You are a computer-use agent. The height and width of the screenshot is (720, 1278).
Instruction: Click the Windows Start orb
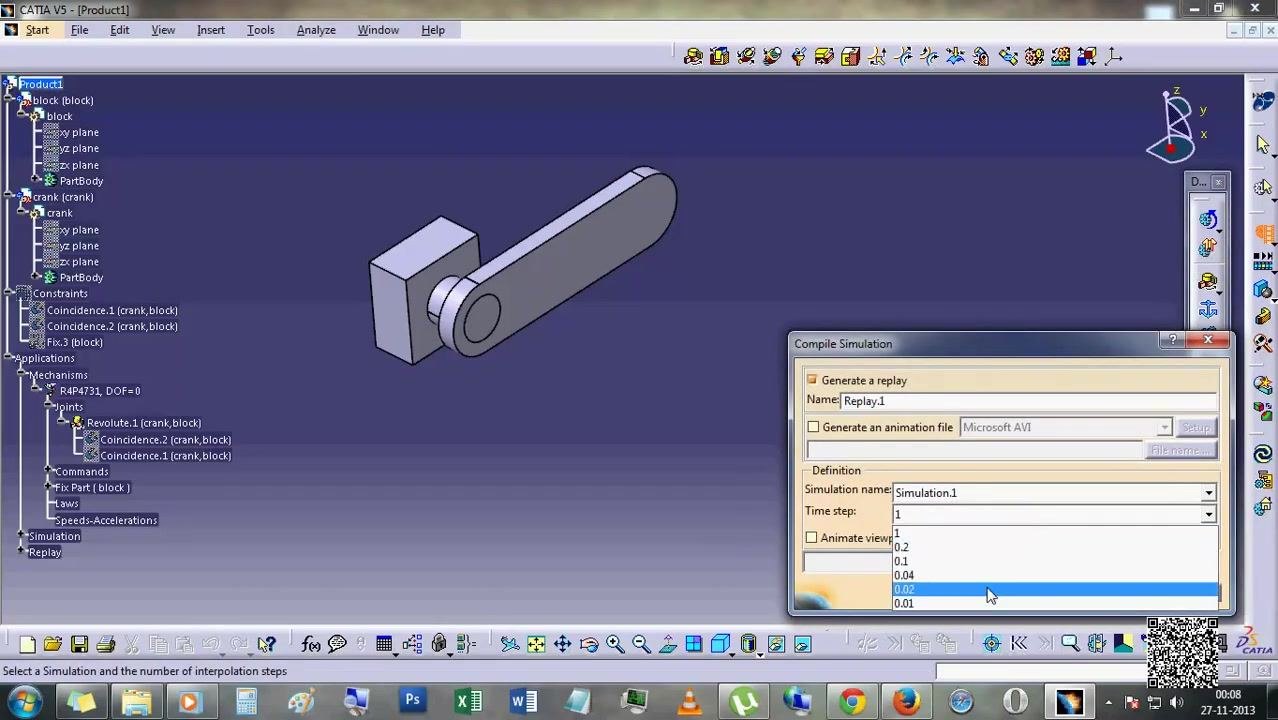tap(25, 701)
